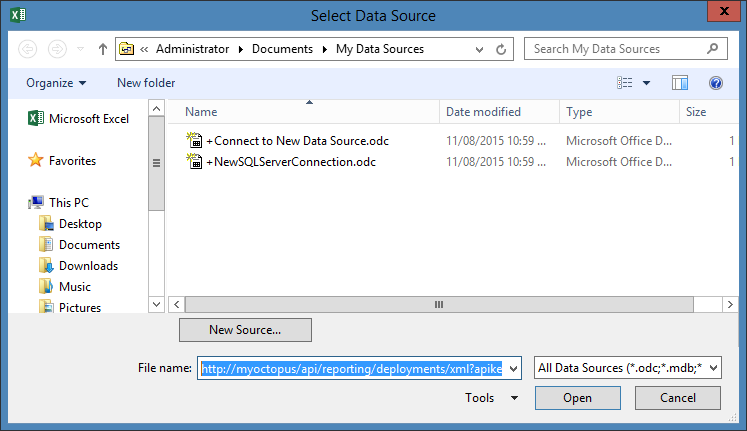
Task: Select +Connect to New Data Source.odc file
Action: [x=297, y=140]
